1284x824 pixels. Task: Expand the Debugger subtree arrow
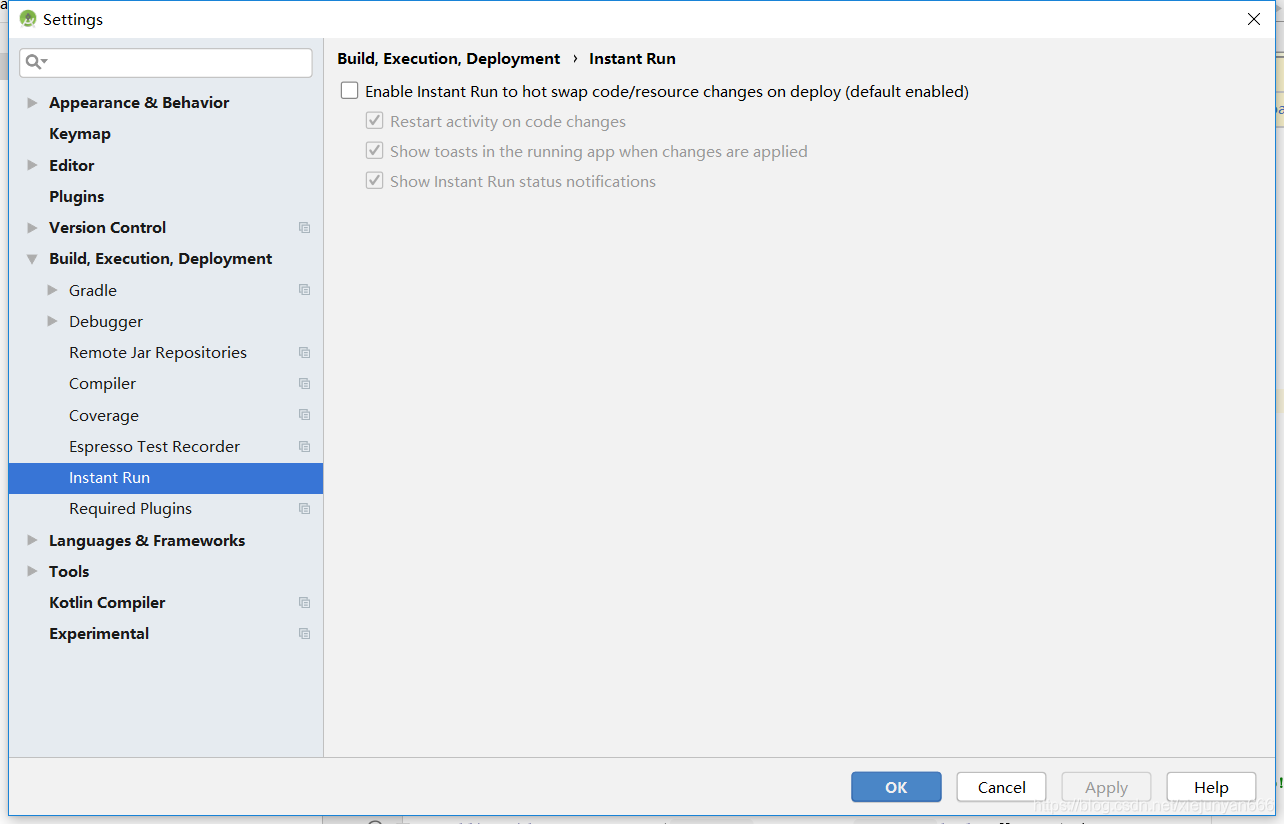point(53,321)
